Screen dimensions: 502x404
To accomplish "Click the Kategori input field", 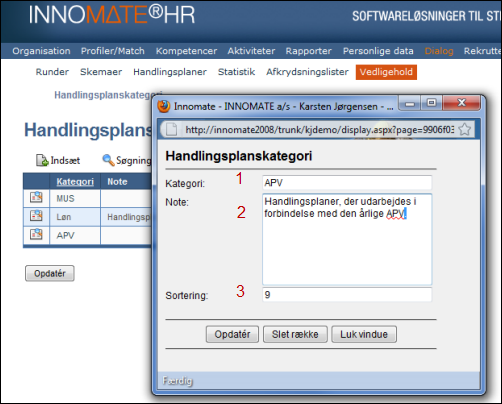I will 347,183.
